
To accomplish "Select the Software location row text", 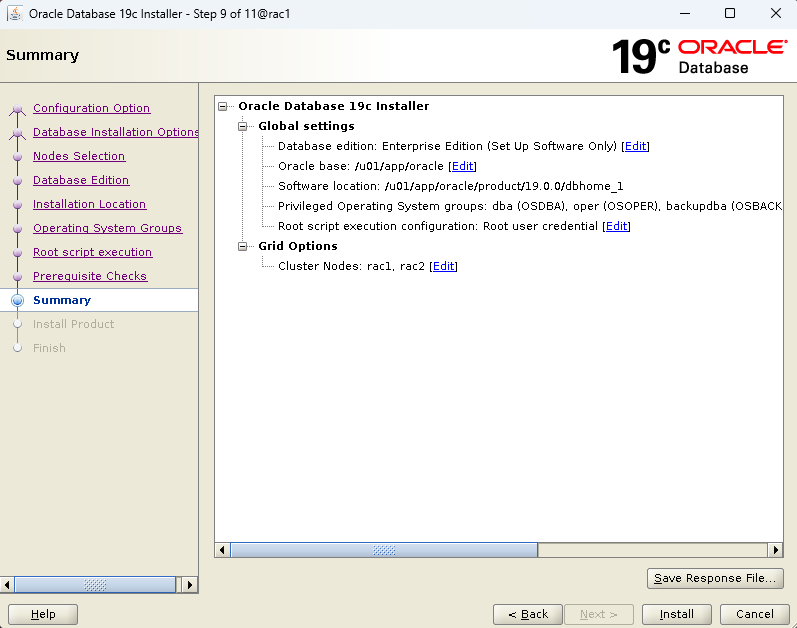I will pyautogui.click(x=450, y=186).
